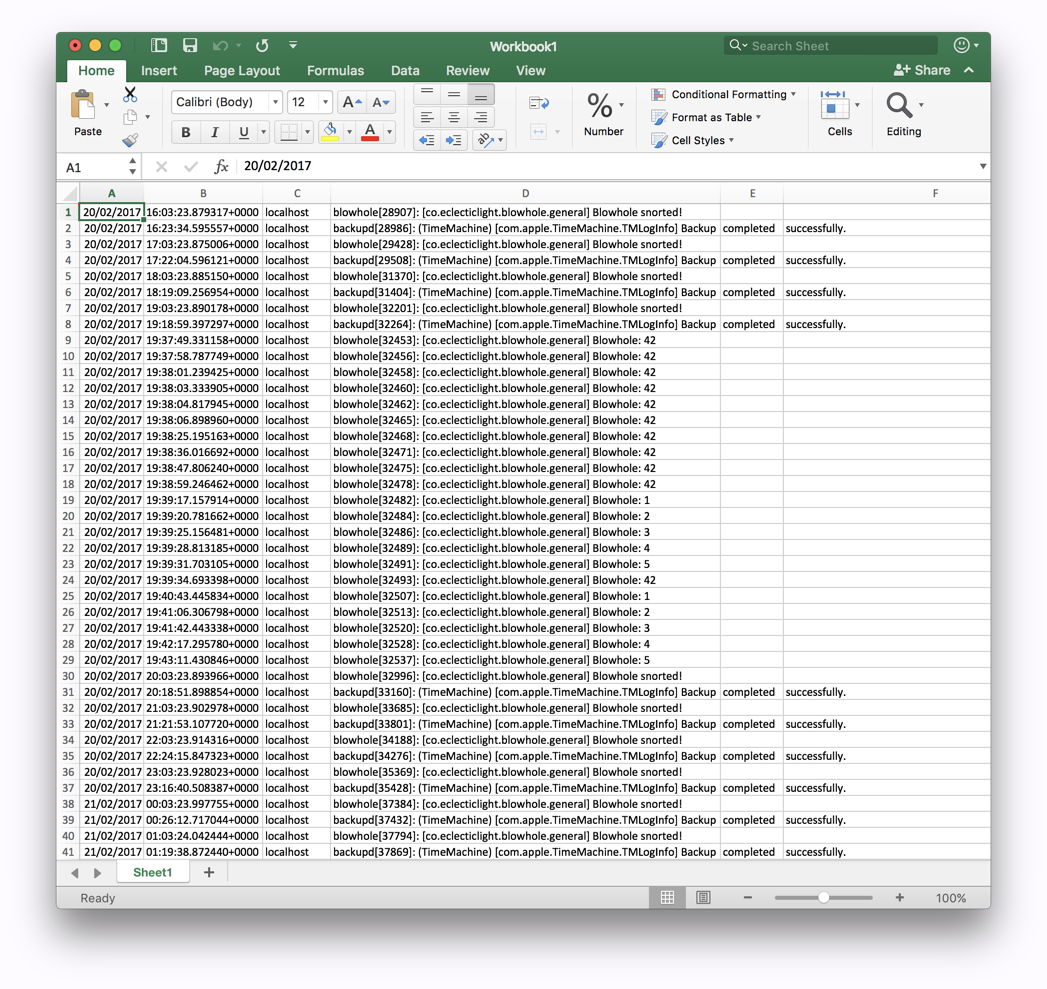This screenshot has width=1047, height=989.
Task: Toggle Underline formatting
Action: click(244, 132)
